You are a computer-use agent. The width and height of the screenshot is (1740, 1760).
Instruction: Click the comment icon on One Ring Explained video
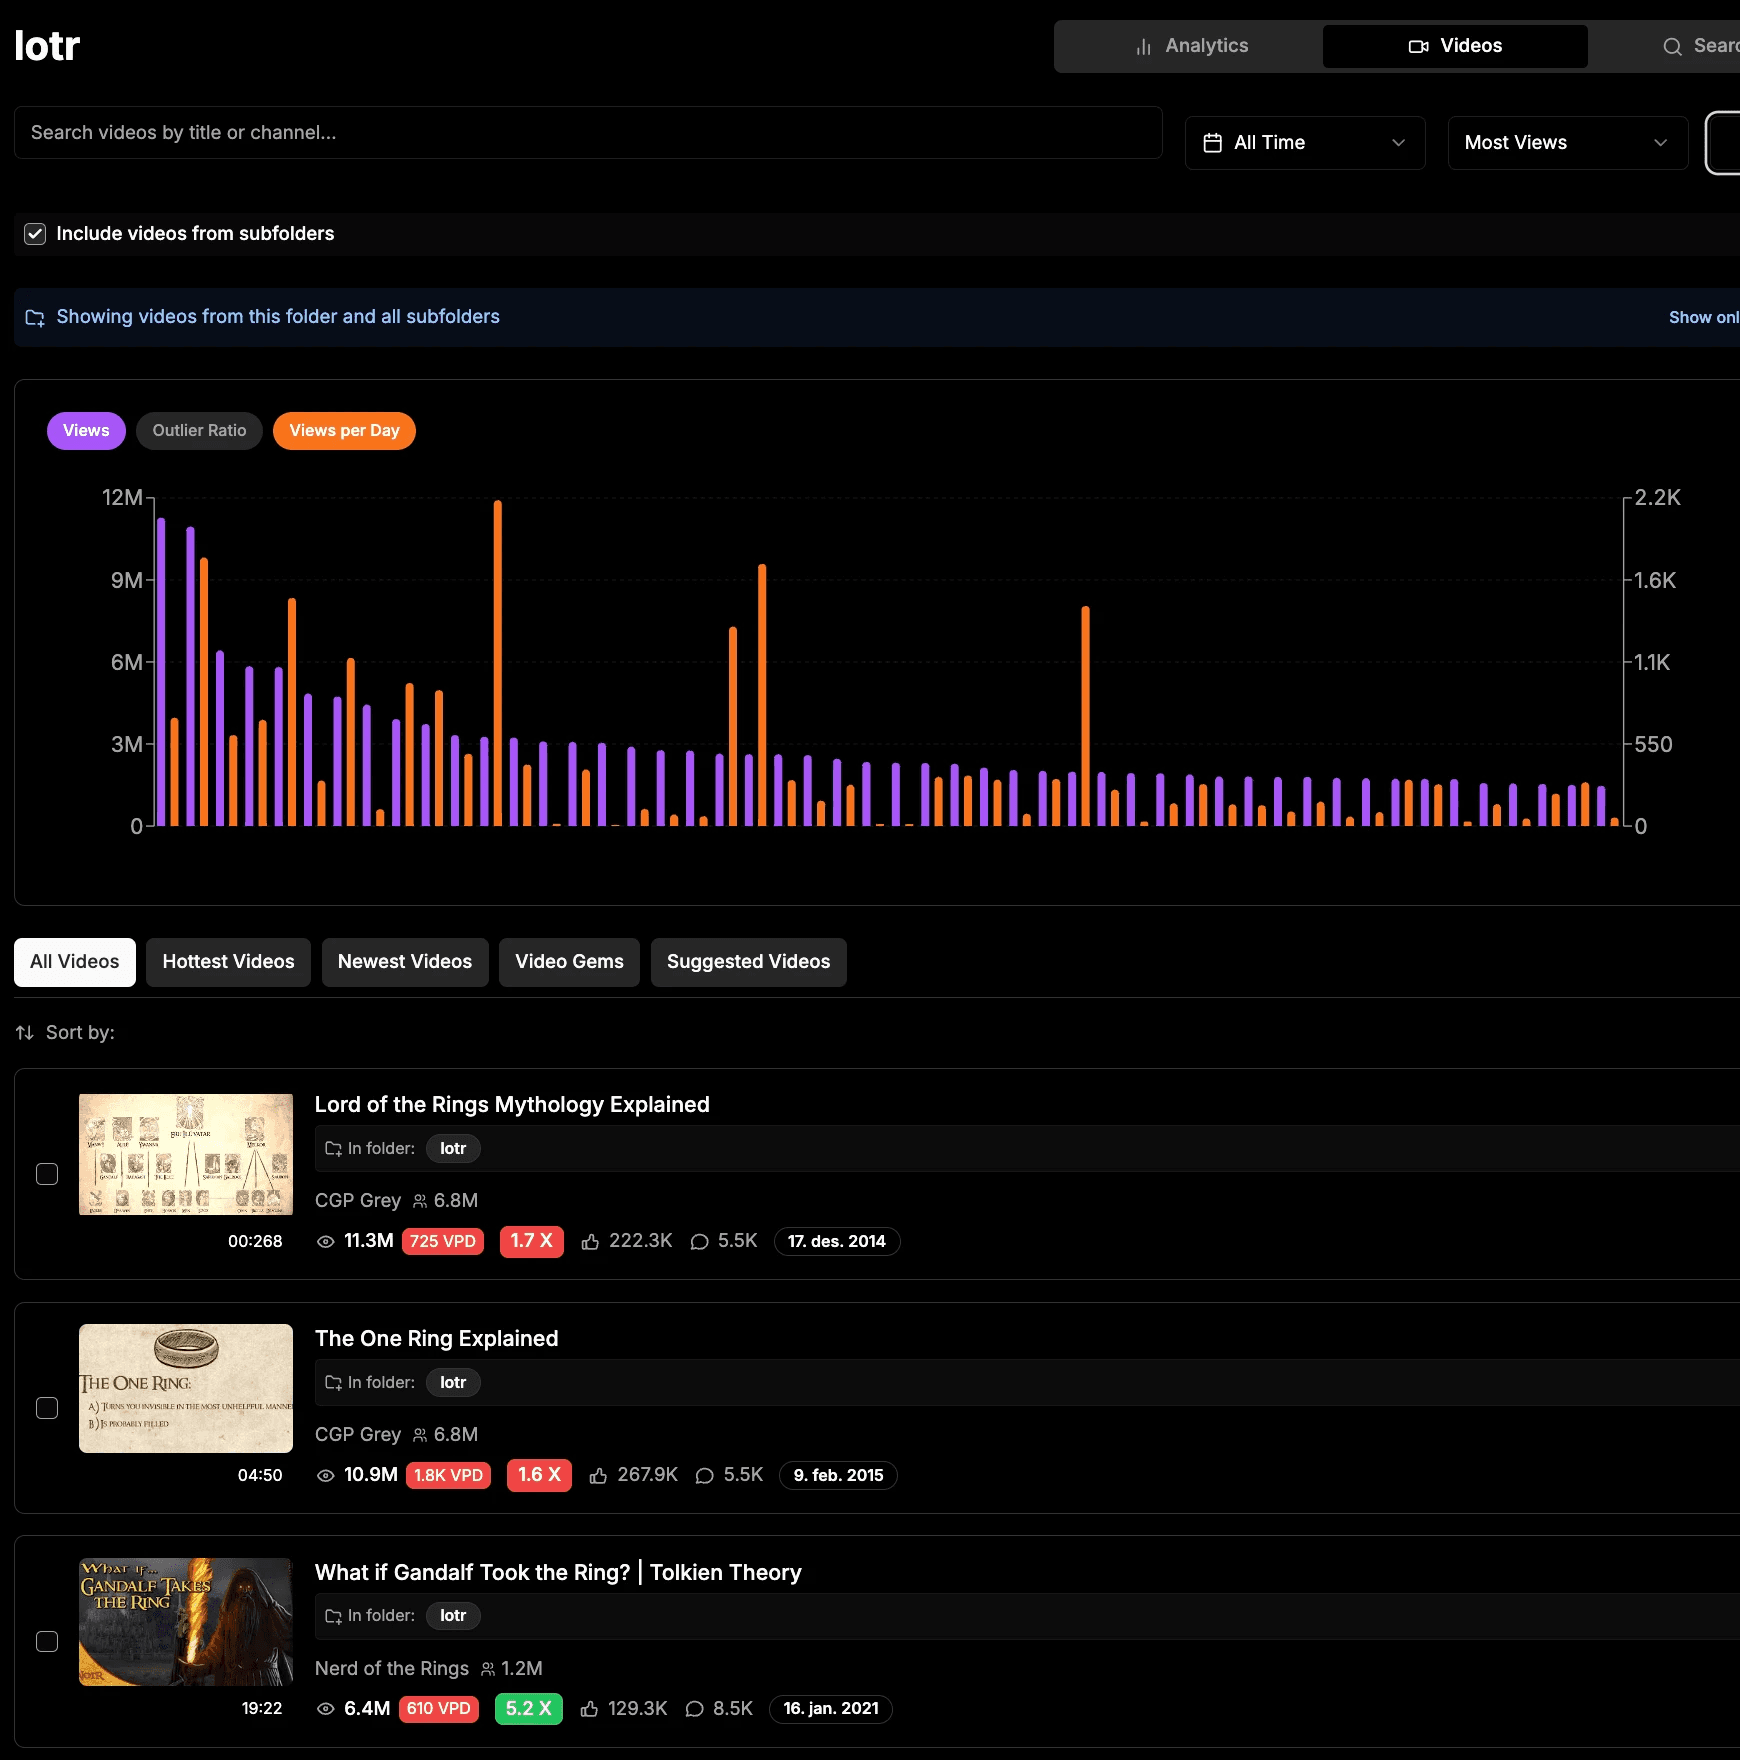[x=705, y=1476]
